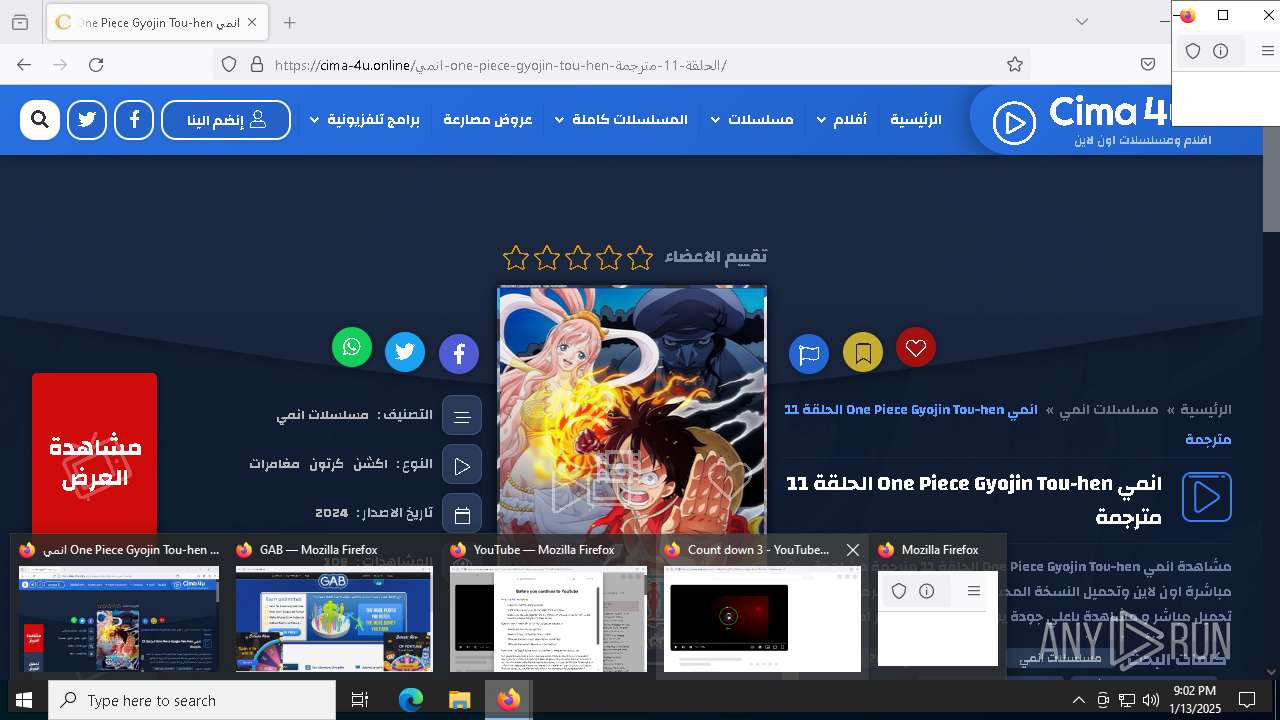Go back with the browser back arrow
Image resolution: width=1280 pixels, height=720 pixels.
click(x=24, y=65)
